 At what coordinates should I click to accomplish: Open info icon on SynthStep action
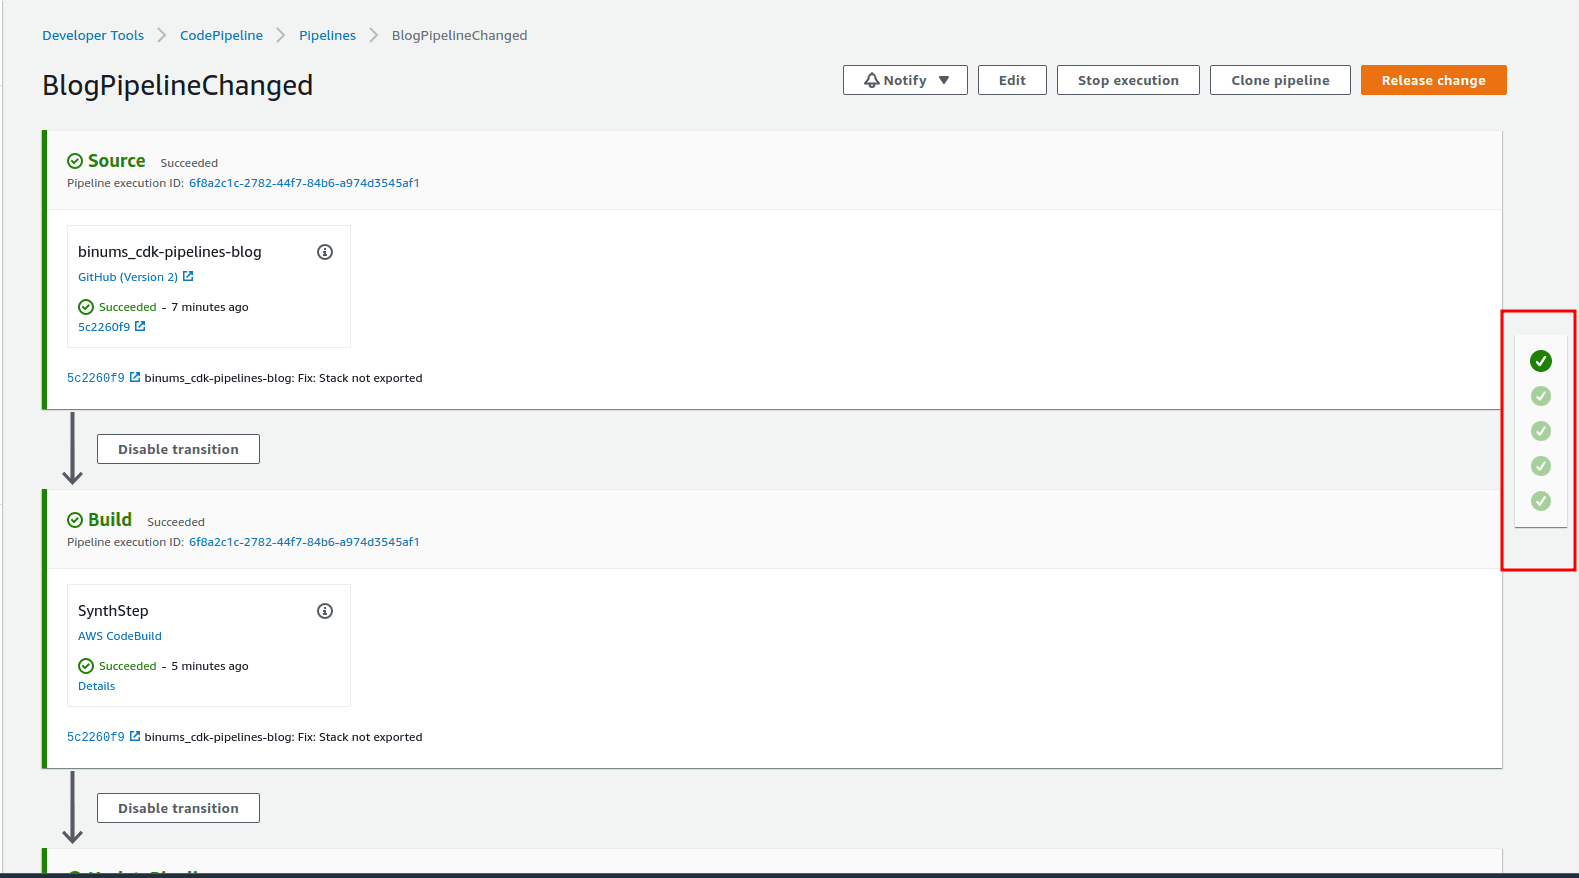pyautogui.click(x=325, y=611)
